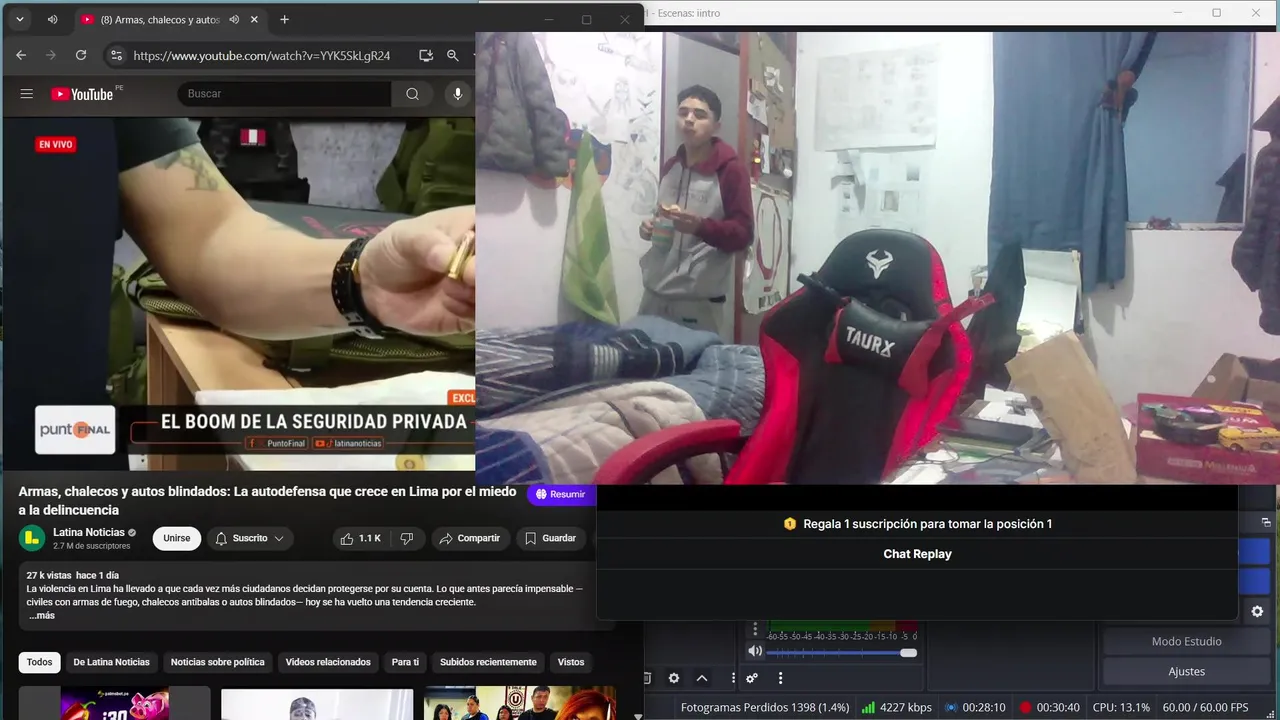Save video with the Guardar button
Viewport: 1280px width, 720px height.
[x=551, y=538]
